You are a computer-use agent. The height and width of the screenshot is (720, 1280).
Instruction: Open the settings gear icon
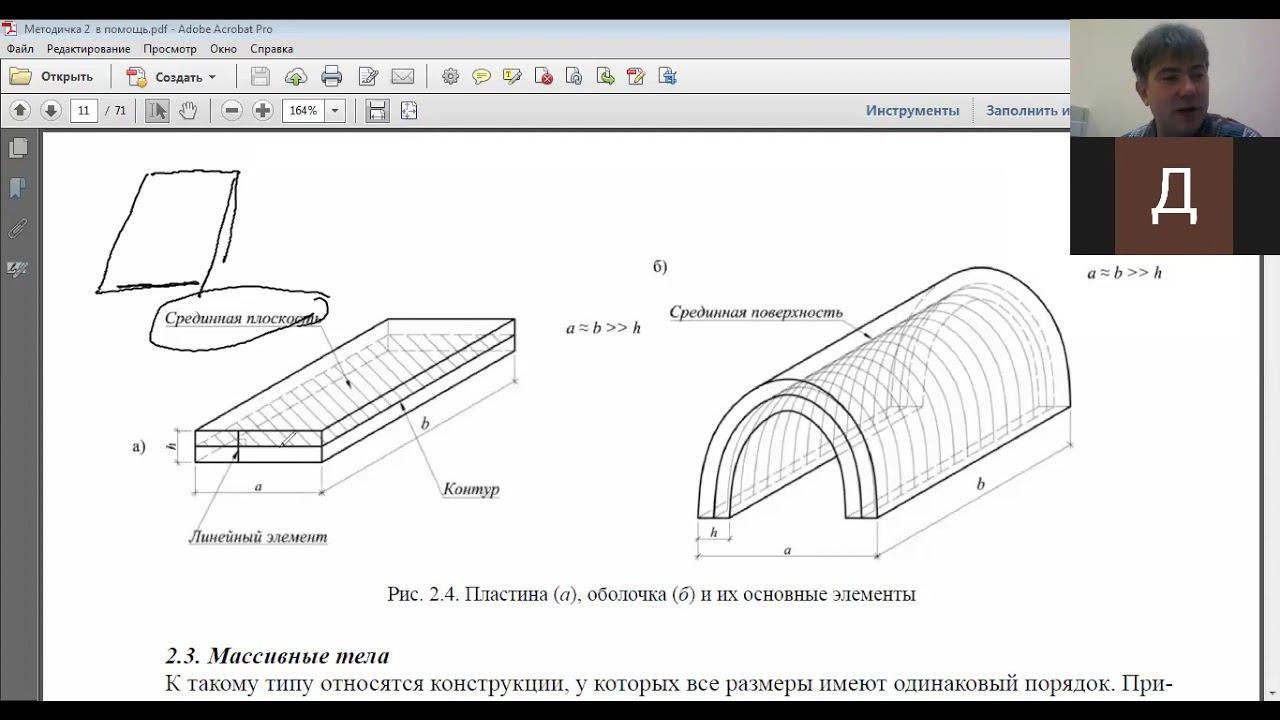pyautogui.click(x=450, y=76)
